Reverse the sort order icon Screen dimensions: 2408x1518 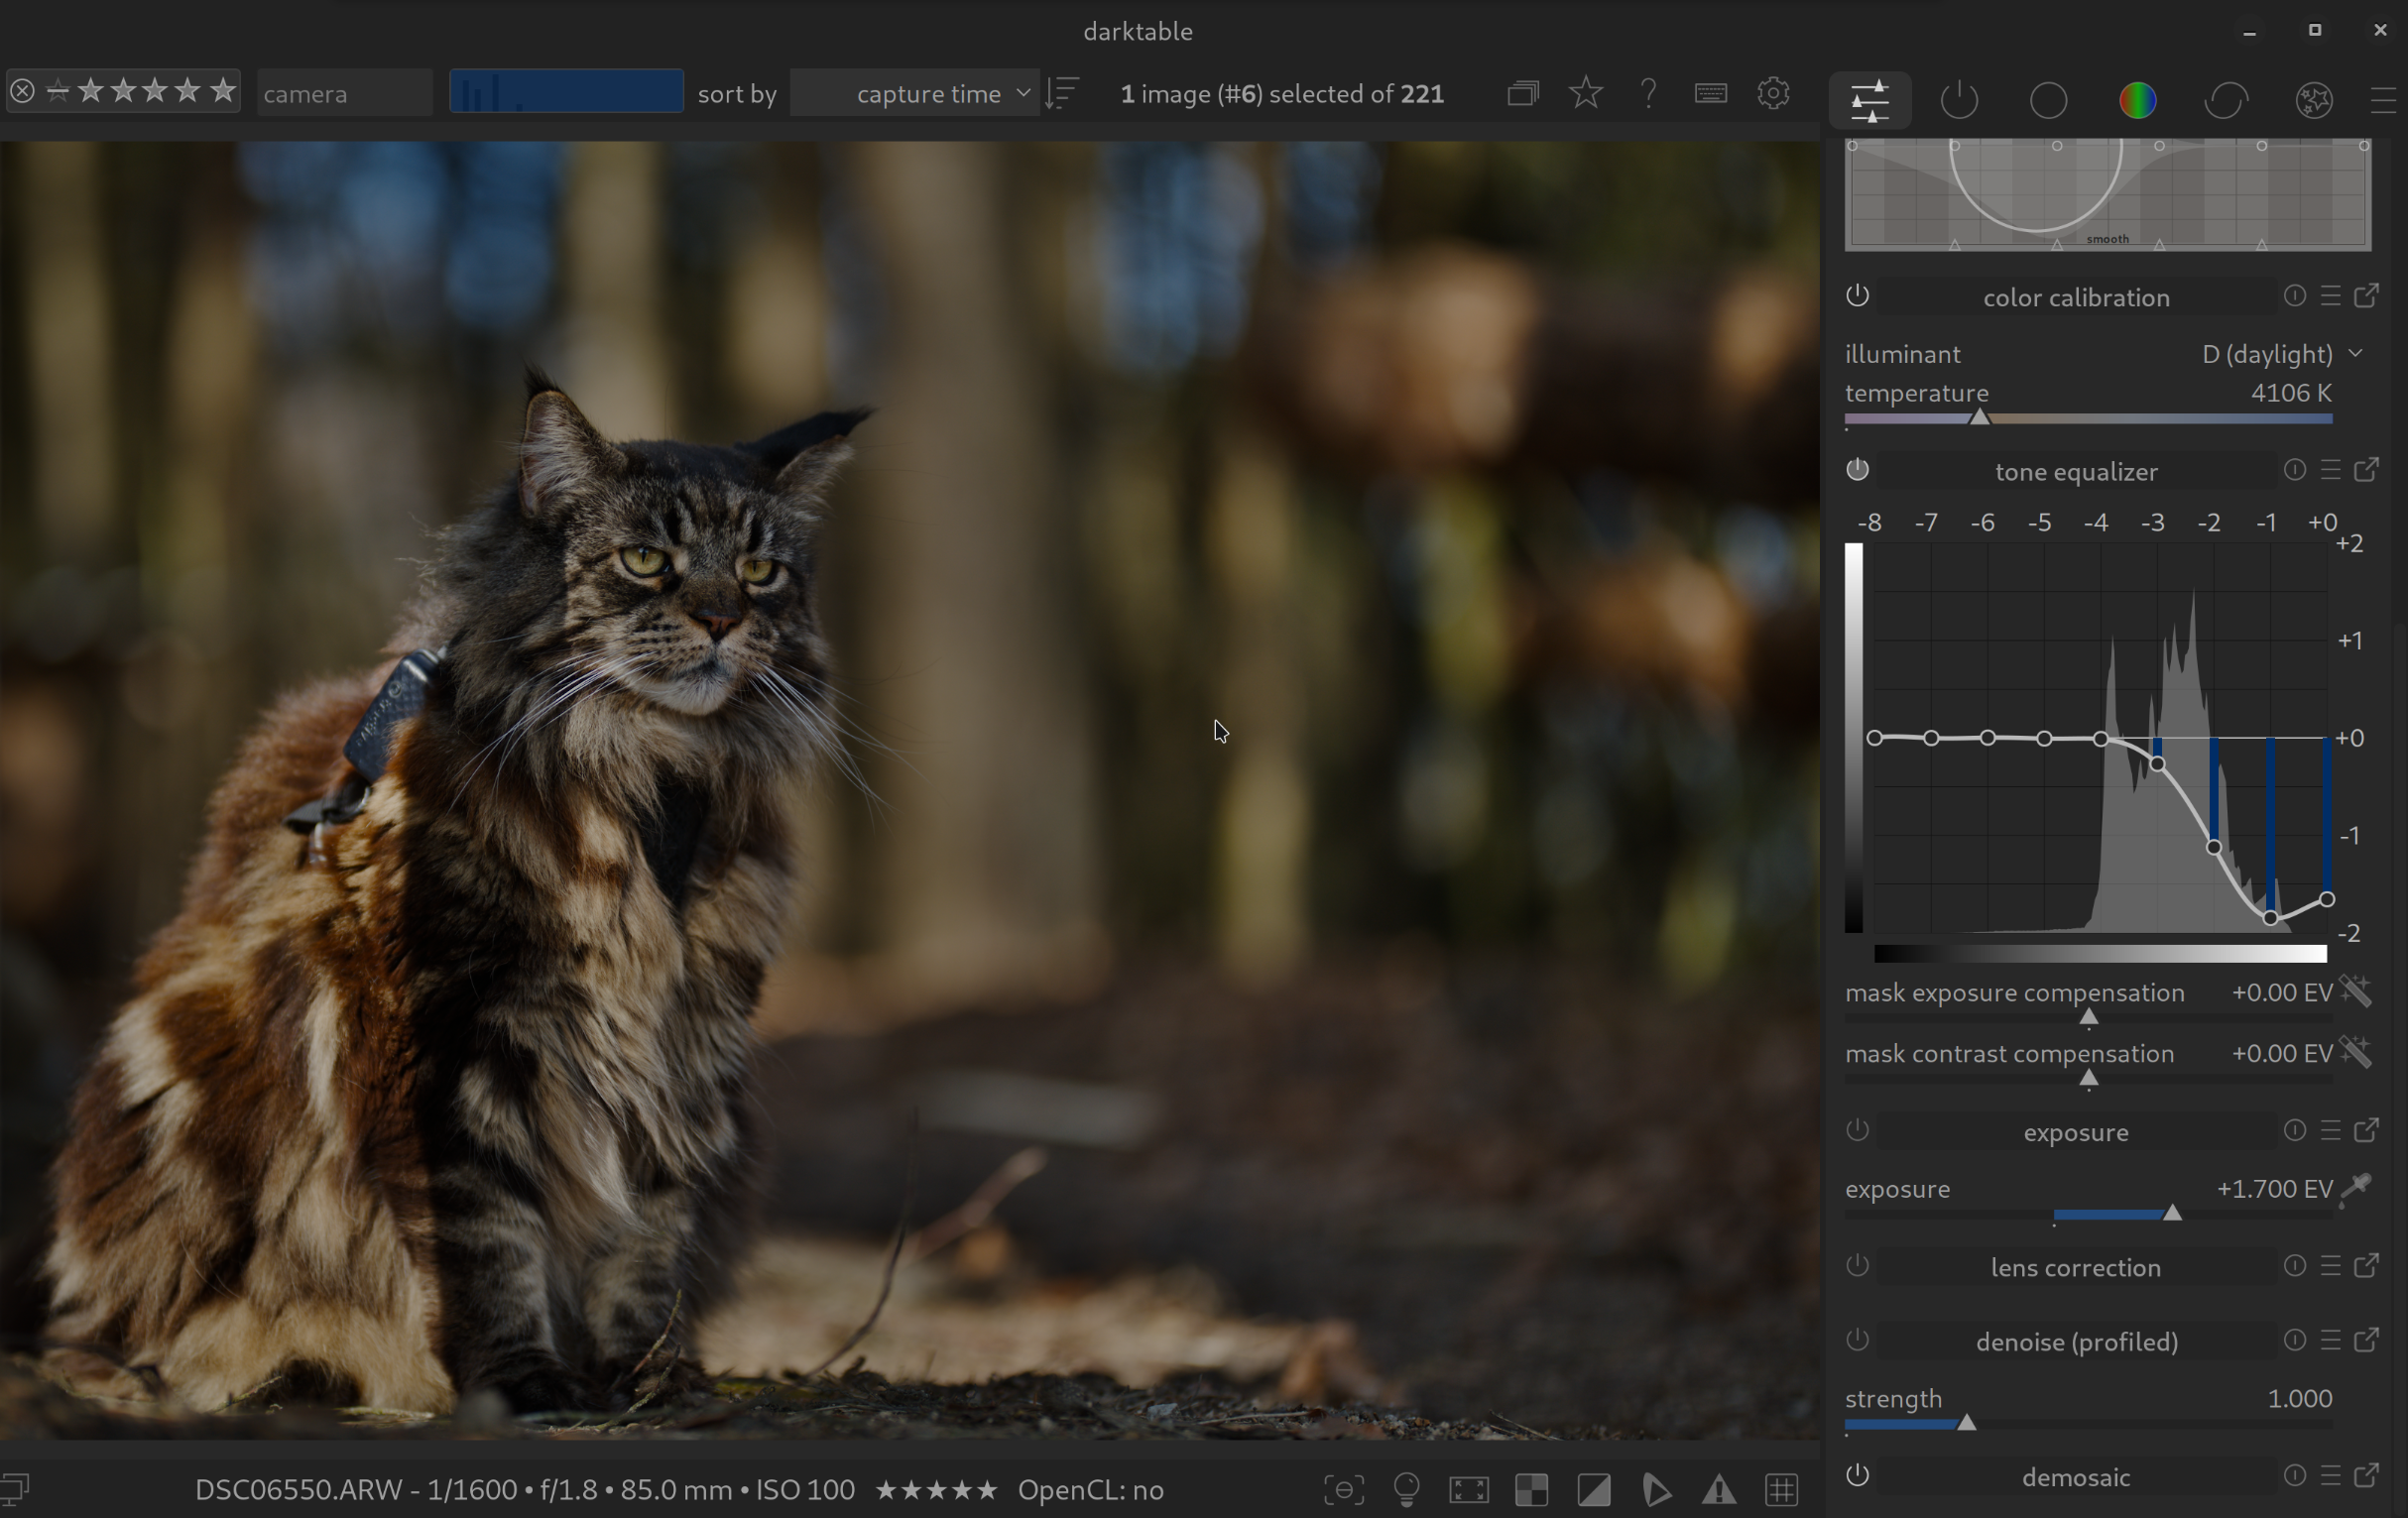click(x=1062, y=93)
